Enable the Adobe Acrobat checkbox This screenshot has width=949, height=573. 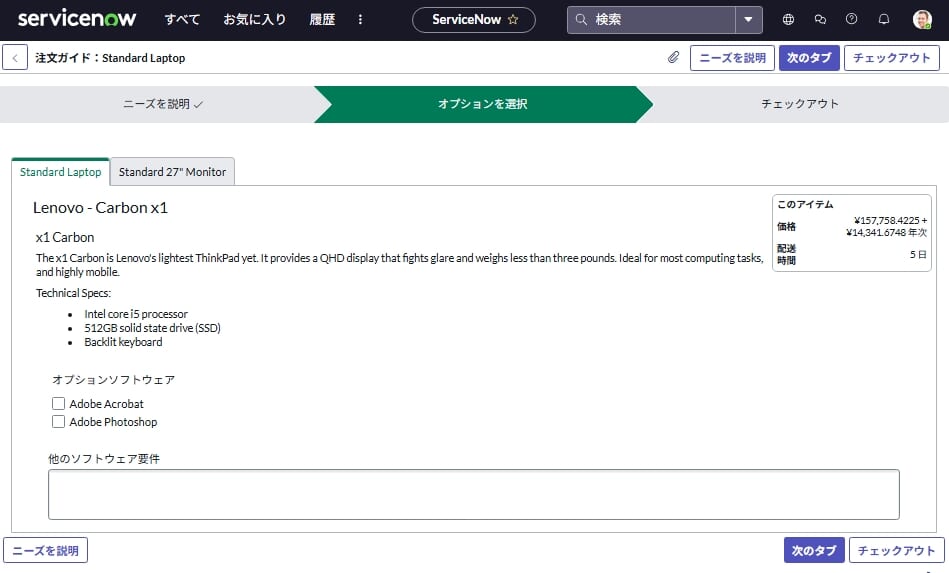[58, 404]
